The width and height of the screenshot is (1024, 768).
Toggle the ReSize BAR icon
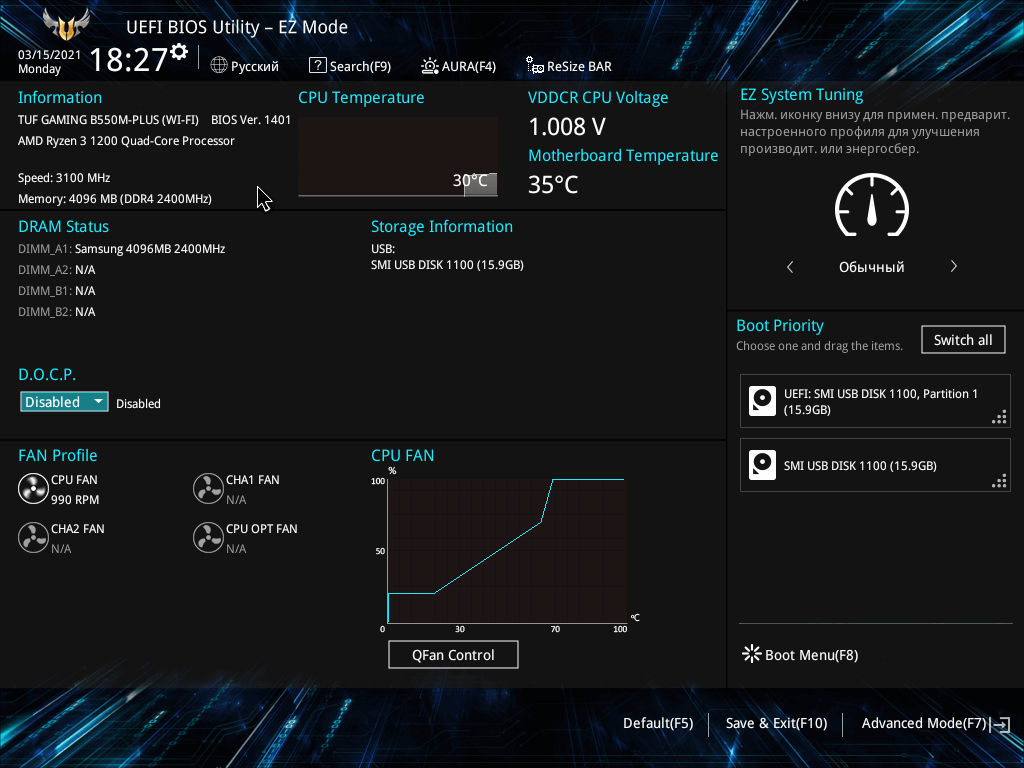(535, 65)
